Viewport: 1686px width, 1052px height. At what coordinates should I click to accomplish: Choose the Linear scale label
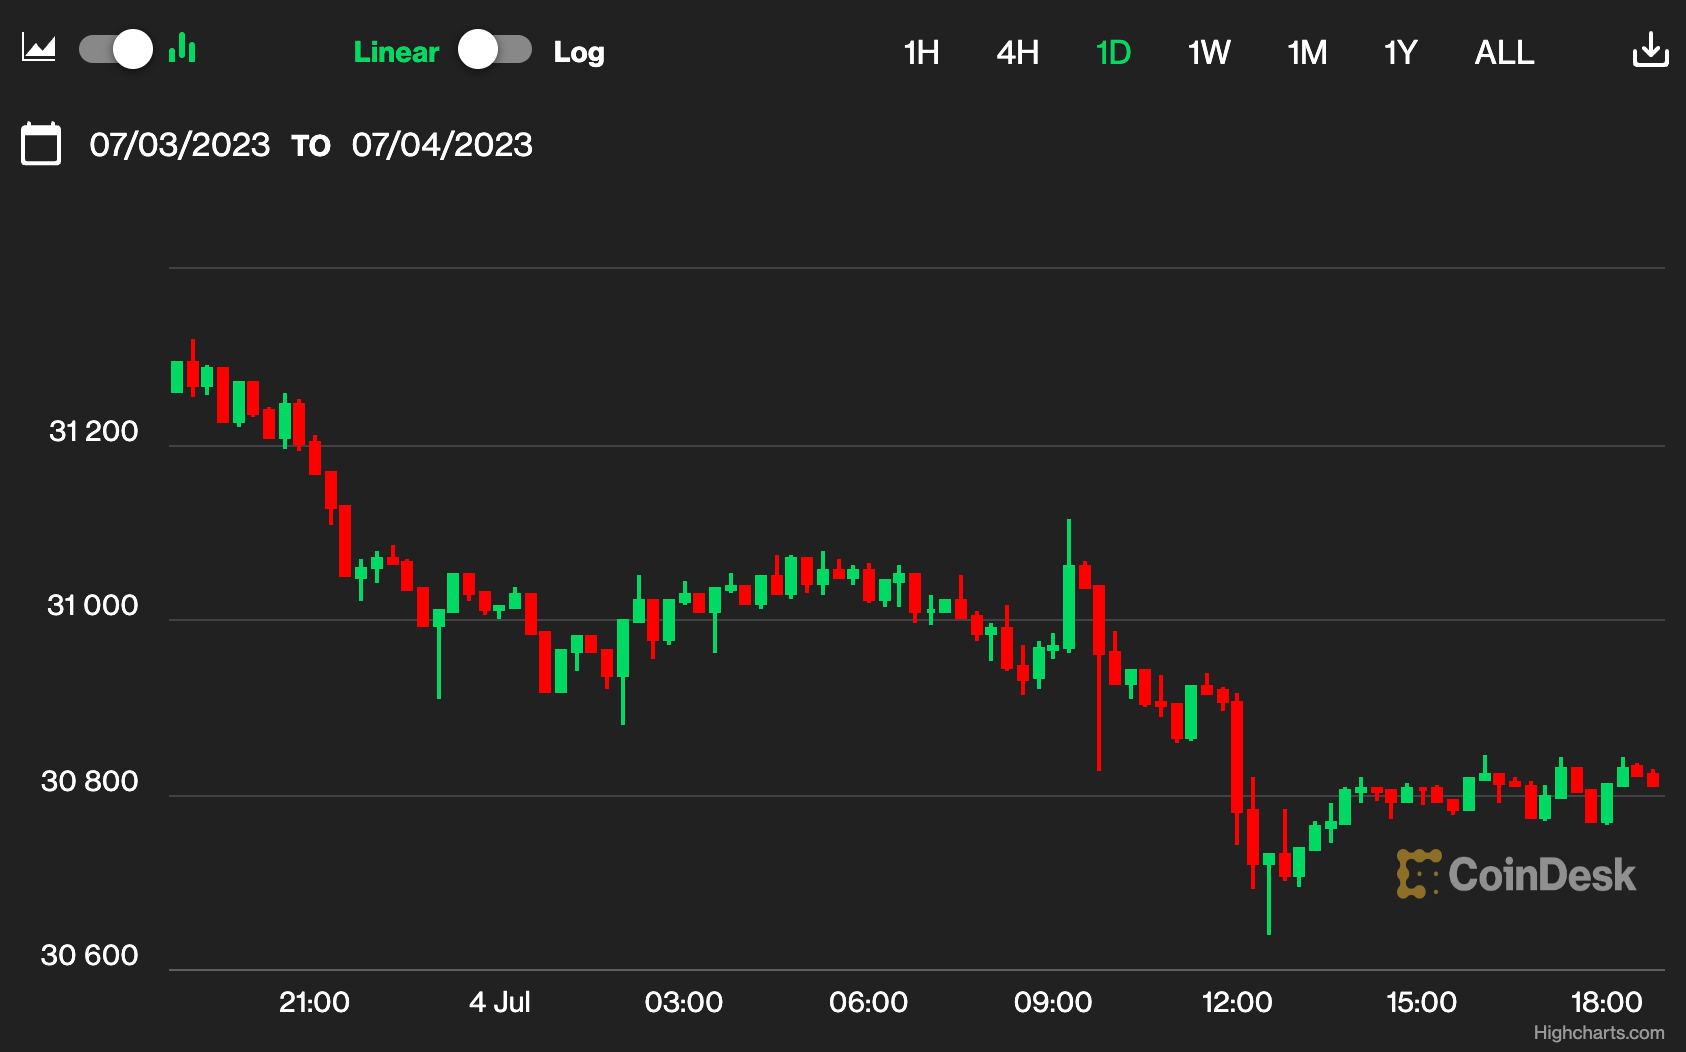[x=396, y=52]
